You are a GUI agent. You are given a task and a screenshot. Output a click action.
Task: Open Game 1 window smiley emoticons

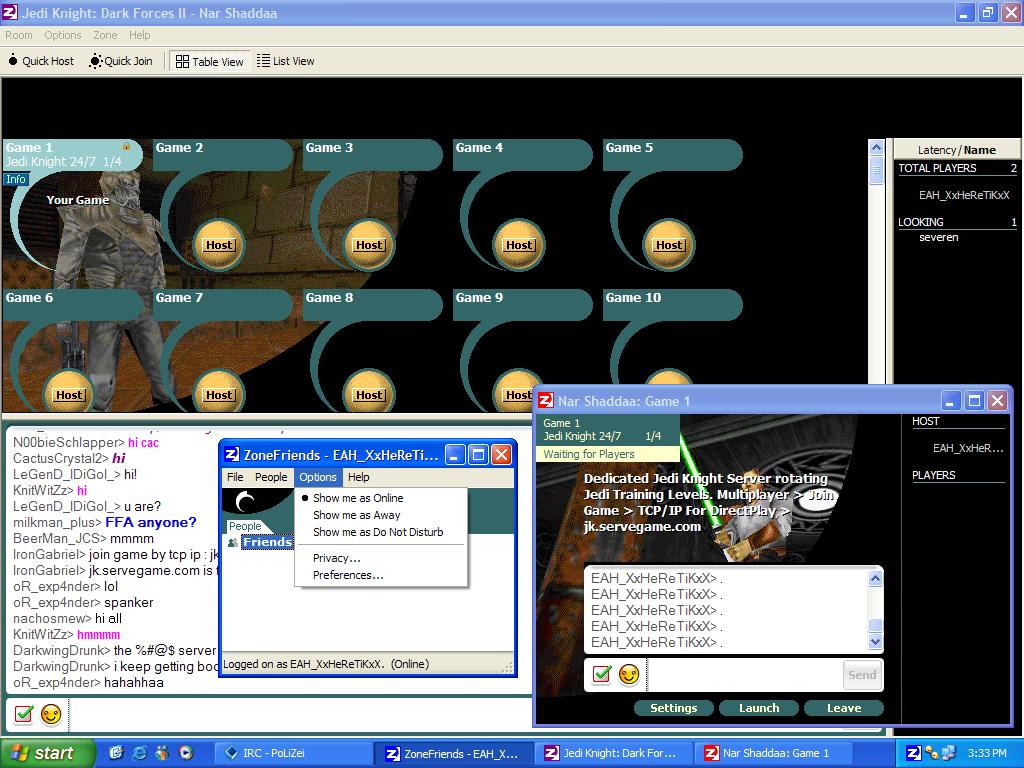[629, 674]
